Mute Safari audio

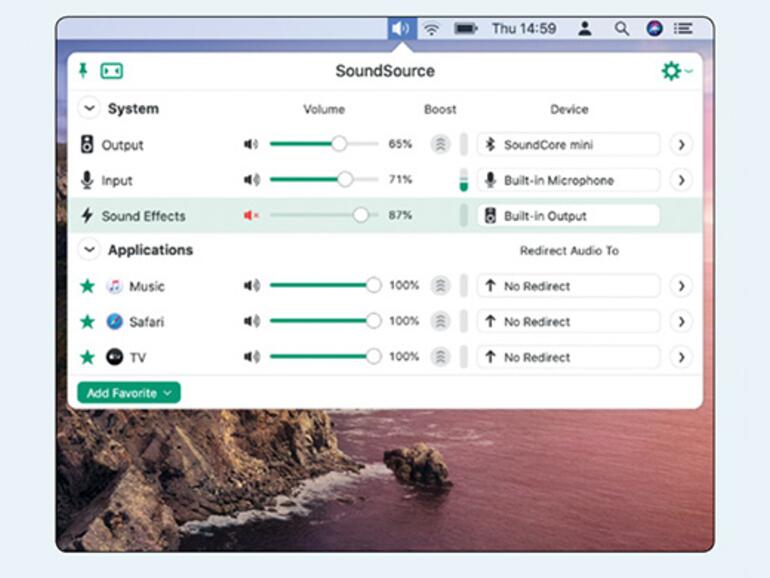(251, 321)
